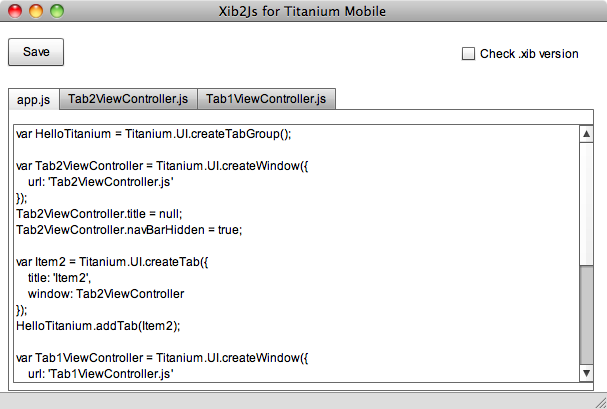Zoom the window with the green button
Screen dimensions: 607x409
click(x=57, y=11)
